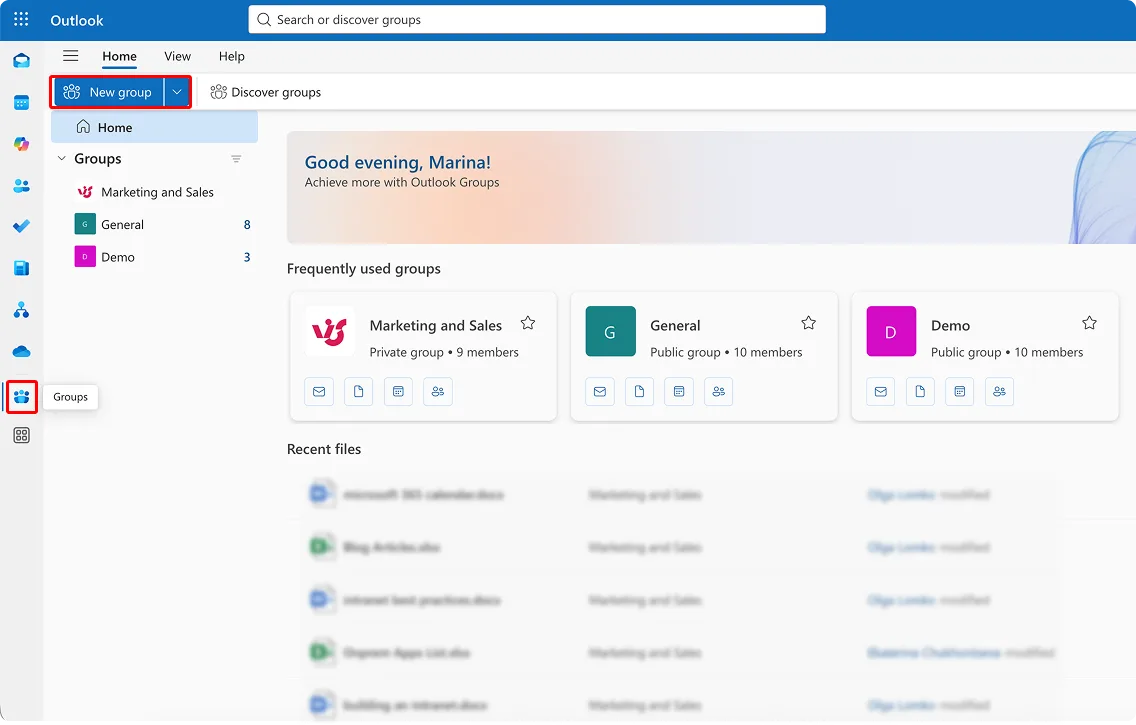This screenshot has height=725, width=1136.
Task: Open the Calendar app in the sidebar
Action: [x=21, y=101]
